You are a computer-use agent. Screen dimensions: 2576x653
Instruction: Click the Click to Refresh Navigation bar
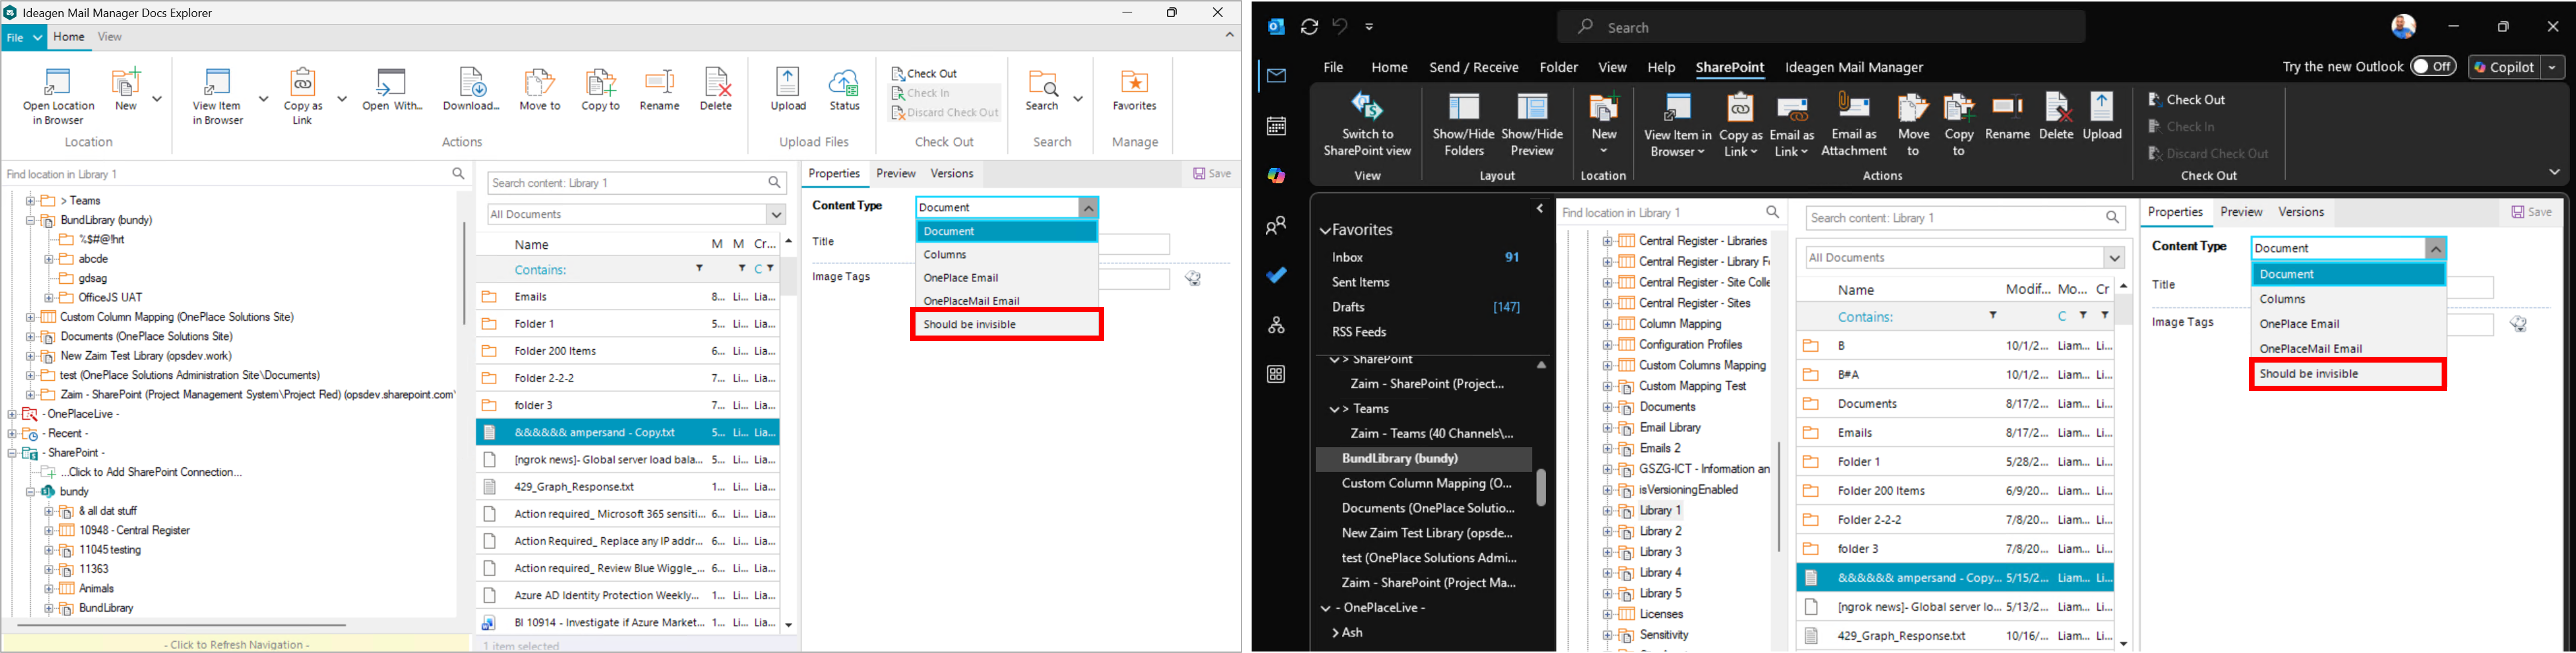[236, 644]
